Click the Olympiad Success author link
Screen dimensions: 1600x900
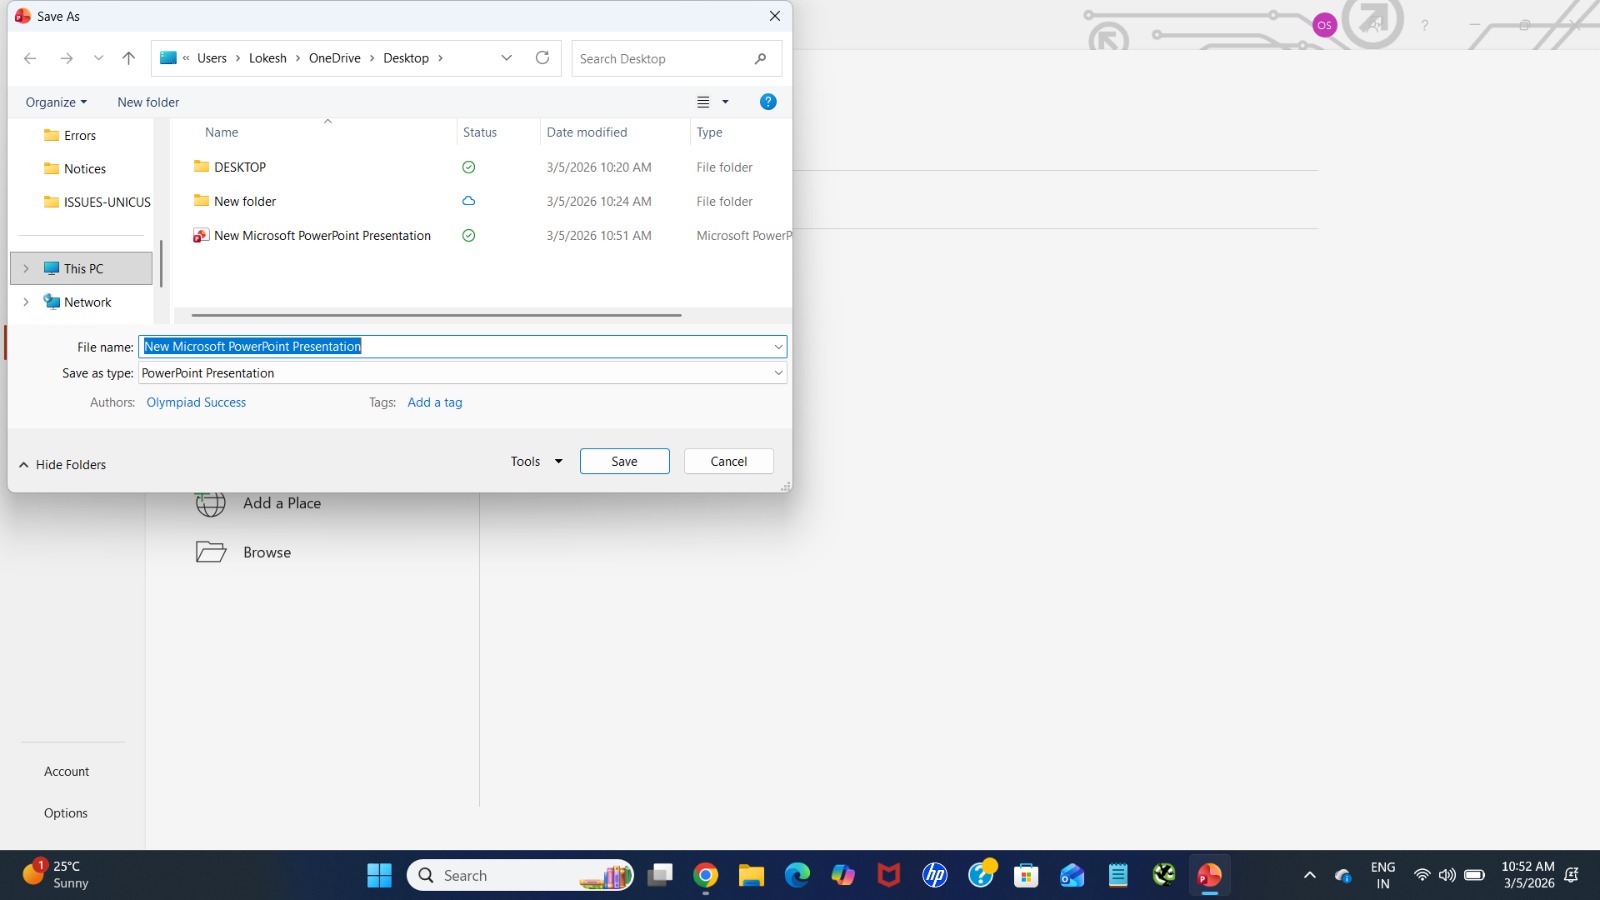tap(196, 402)
